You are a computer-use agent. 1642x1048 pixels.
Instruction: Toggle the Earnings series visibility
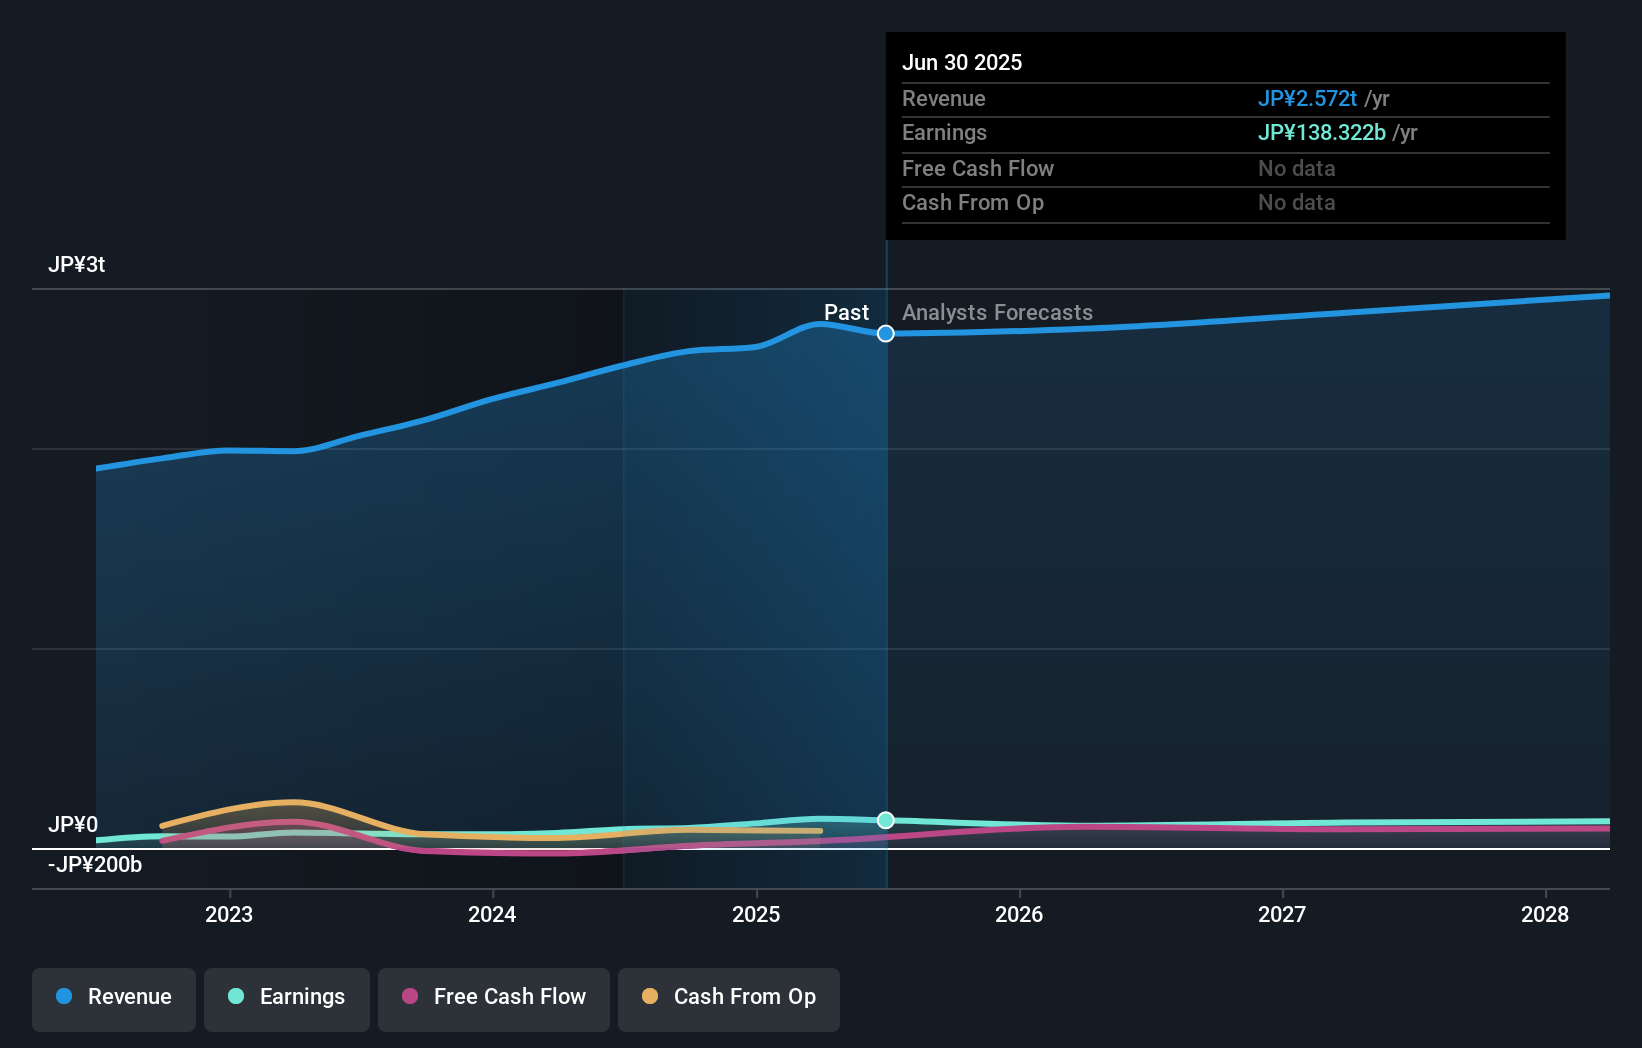(x=287, y=999)
